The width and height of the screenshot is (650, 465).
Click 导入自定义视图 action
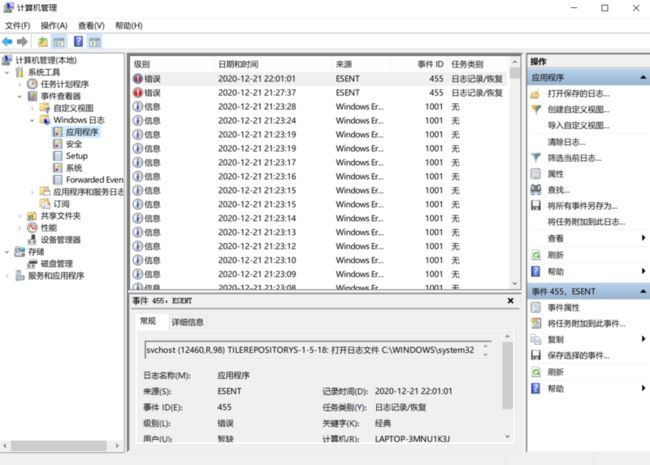(578, 126)
